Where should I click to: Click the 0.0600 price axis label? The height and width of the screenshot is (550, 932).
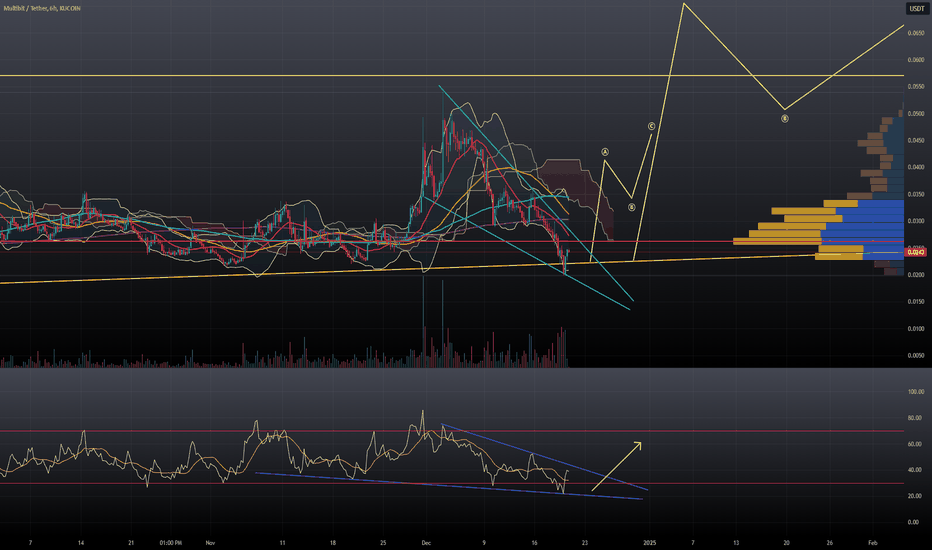(x=915, y=60)
